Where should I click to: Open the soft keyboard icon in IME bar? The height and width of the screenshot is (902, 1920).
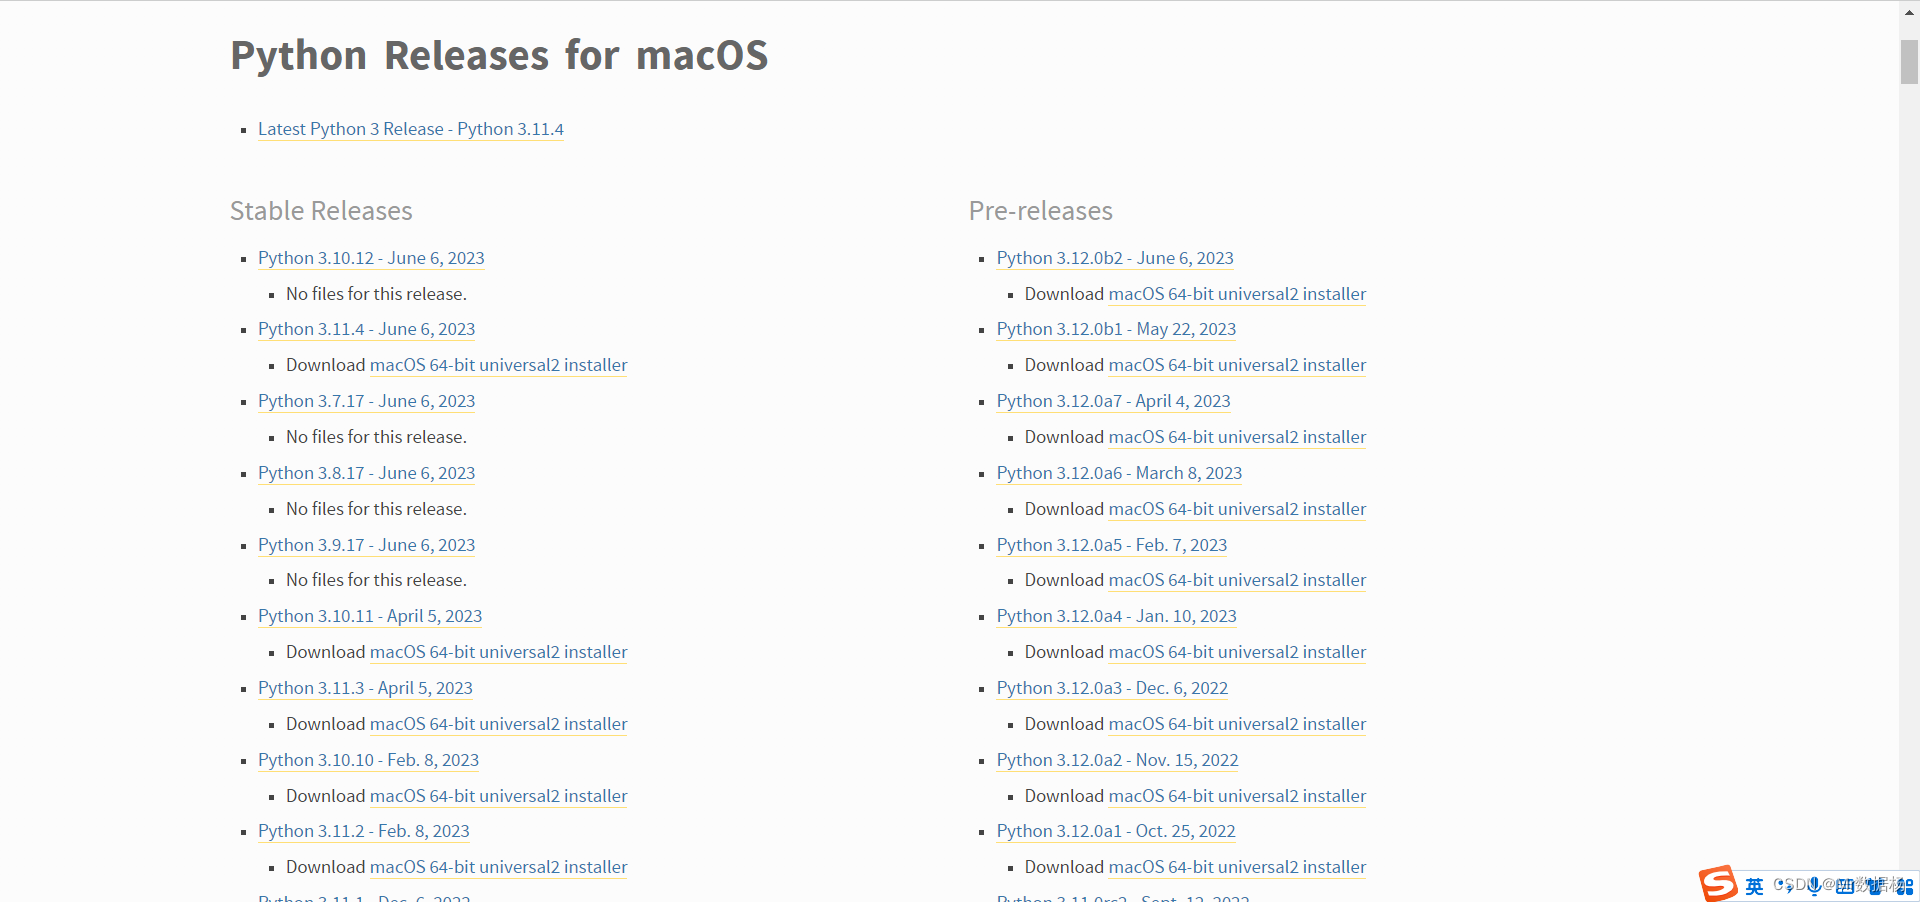point(1845,887)
